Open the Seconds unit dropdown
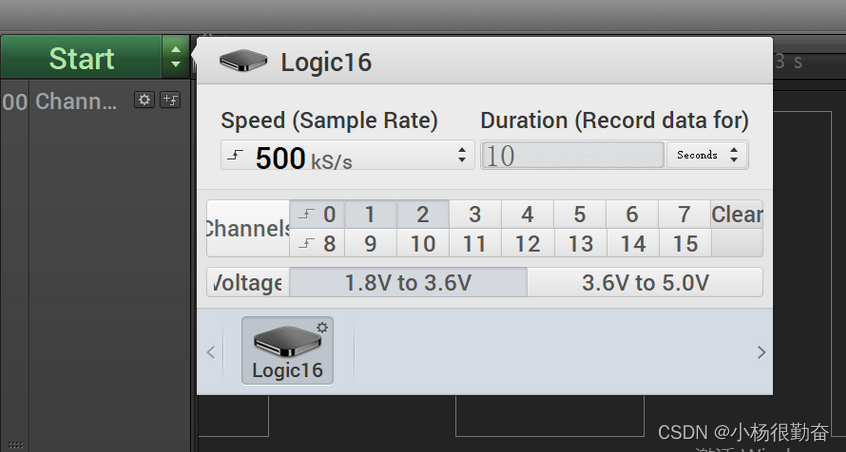The height and width of the screenshot is (452, 846). pyautogui.click(x=707, y=155)
